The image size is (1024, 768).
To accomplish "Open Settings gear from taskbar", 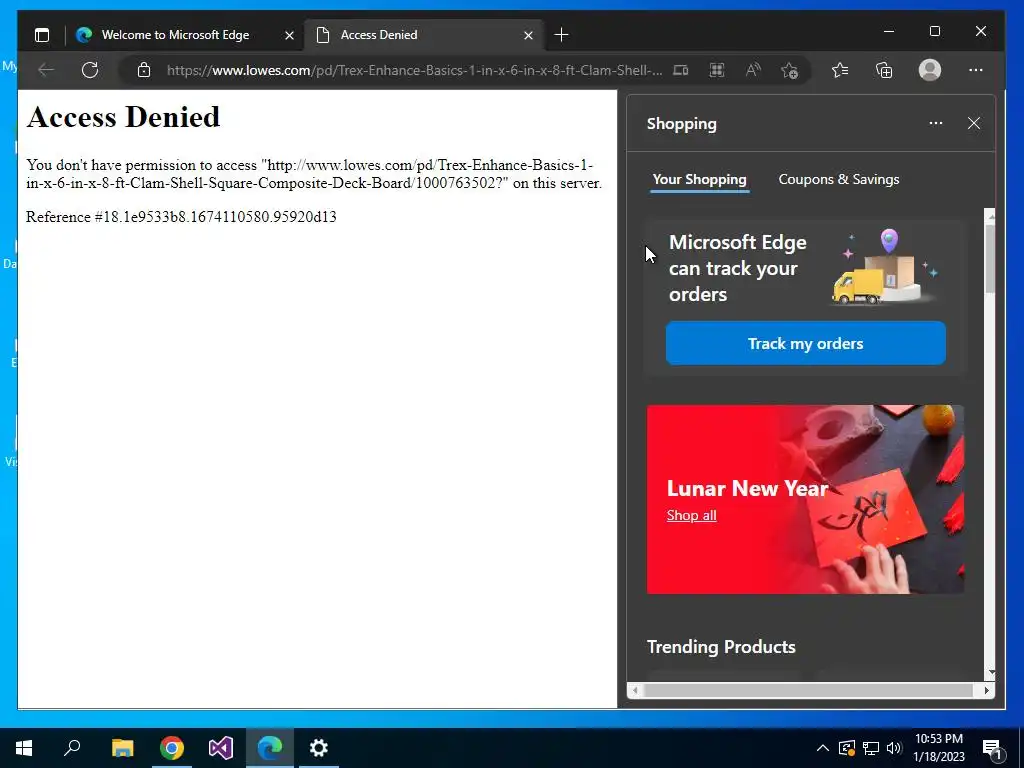I will coord(319,748).
